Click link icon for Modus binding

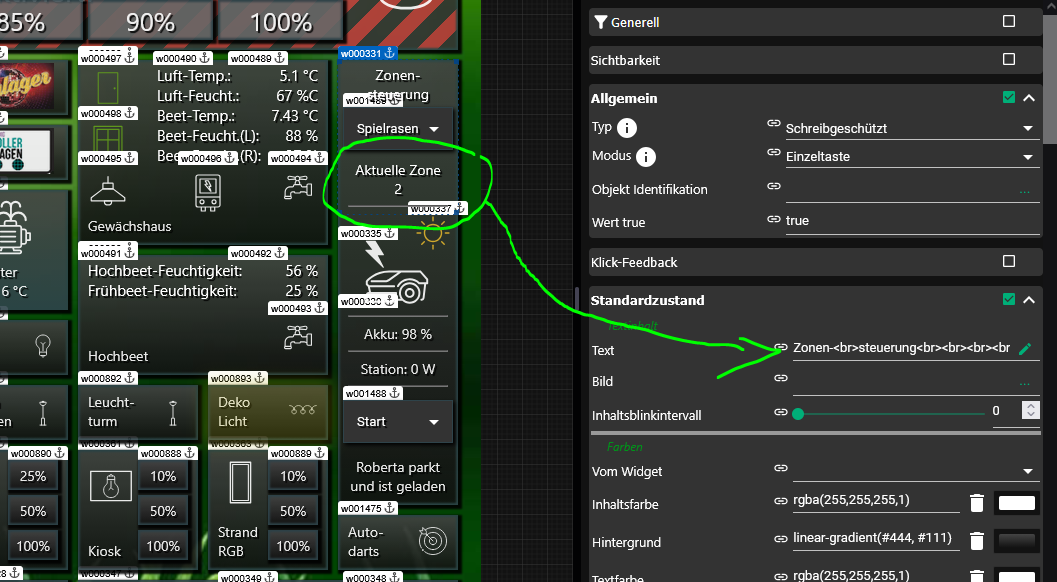click(x=774, y=152)
